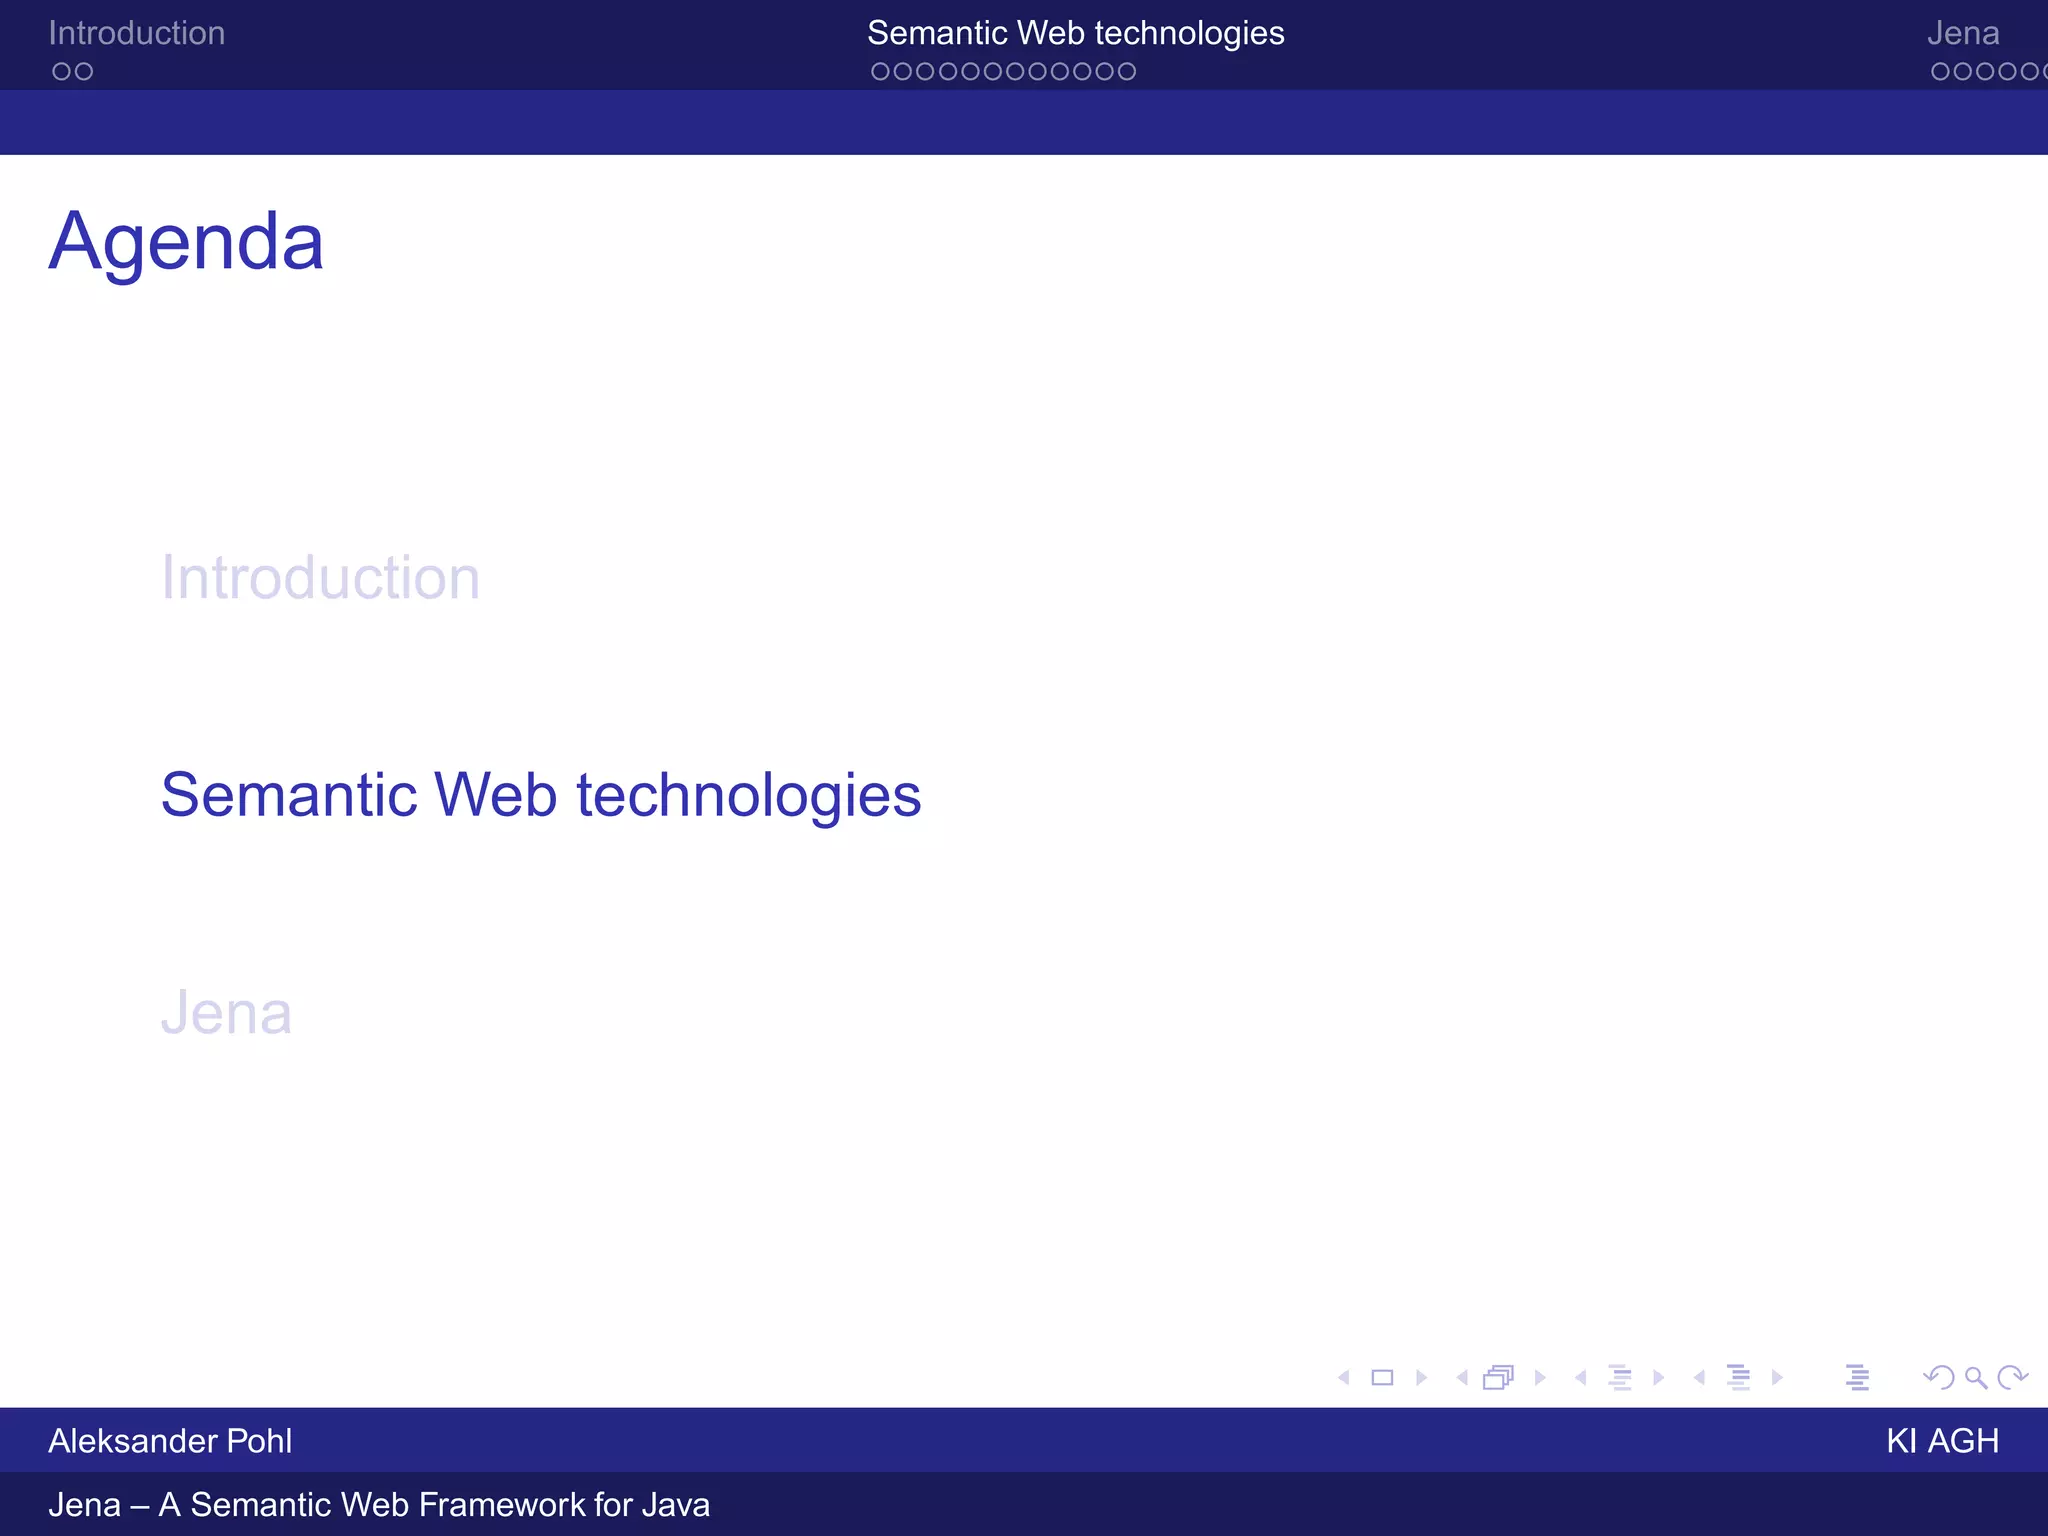Select first circle under Jena header
2048x1536 pixels.
click(1940, 72)
